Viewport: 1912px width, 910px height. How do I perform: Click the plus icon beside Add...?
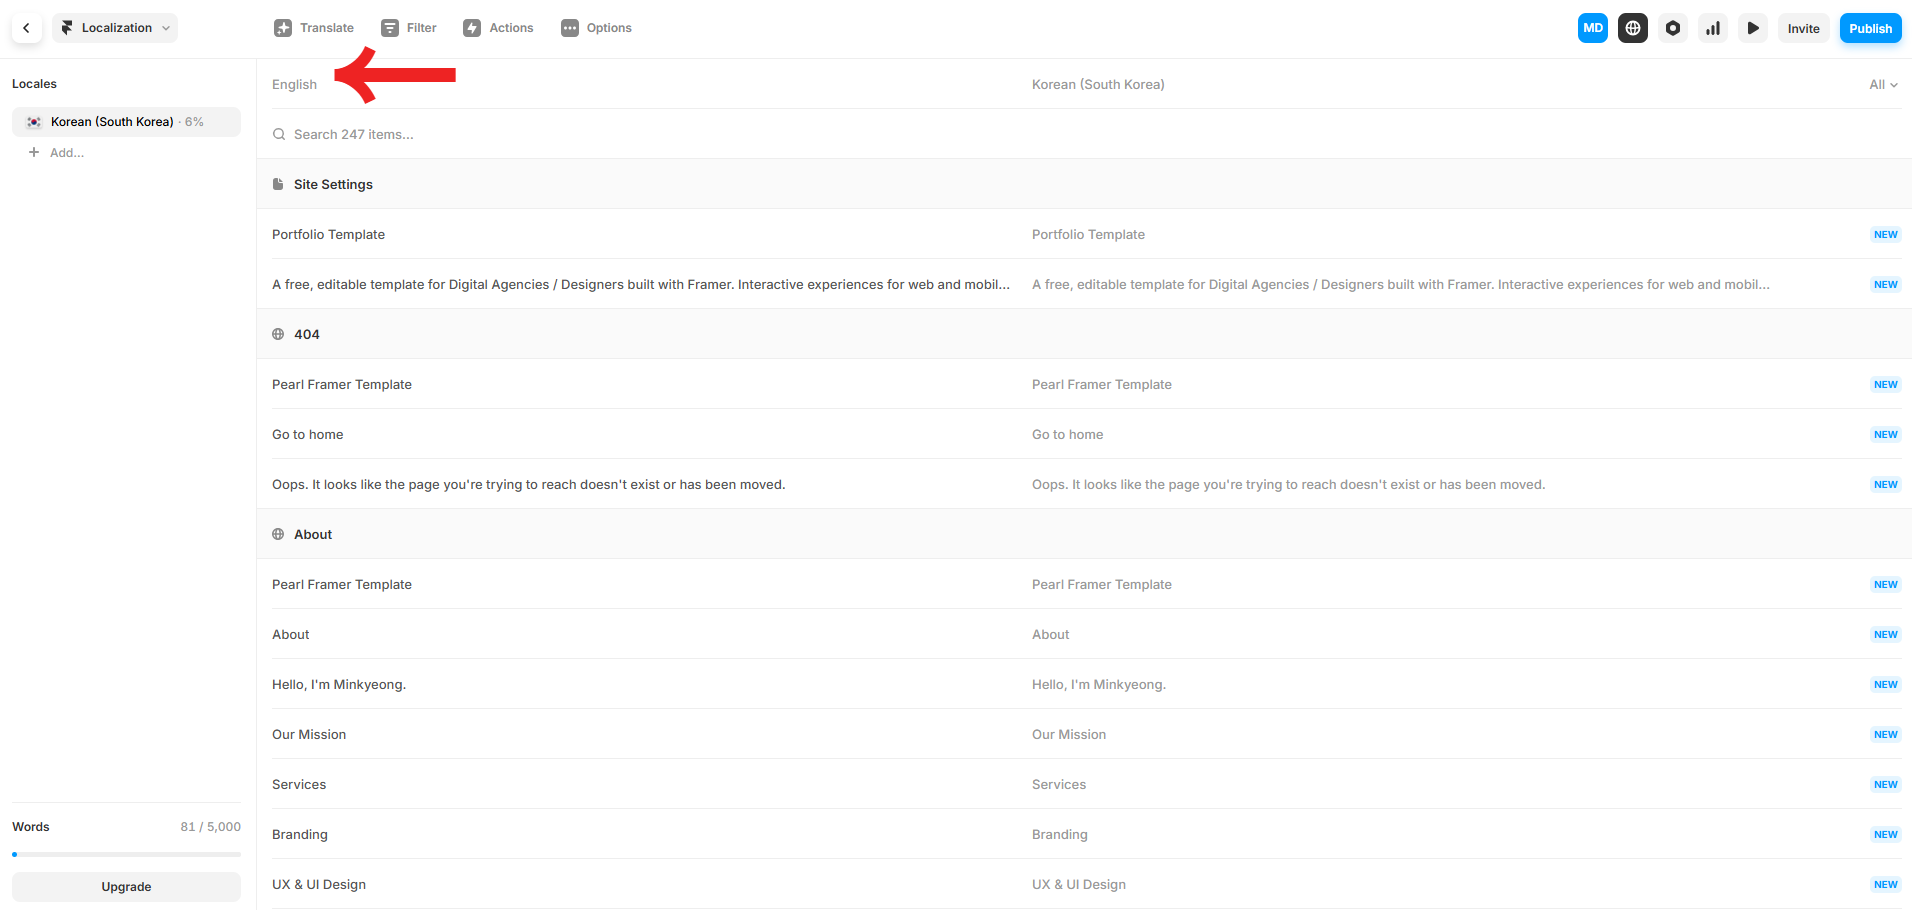tap(34, 152)
